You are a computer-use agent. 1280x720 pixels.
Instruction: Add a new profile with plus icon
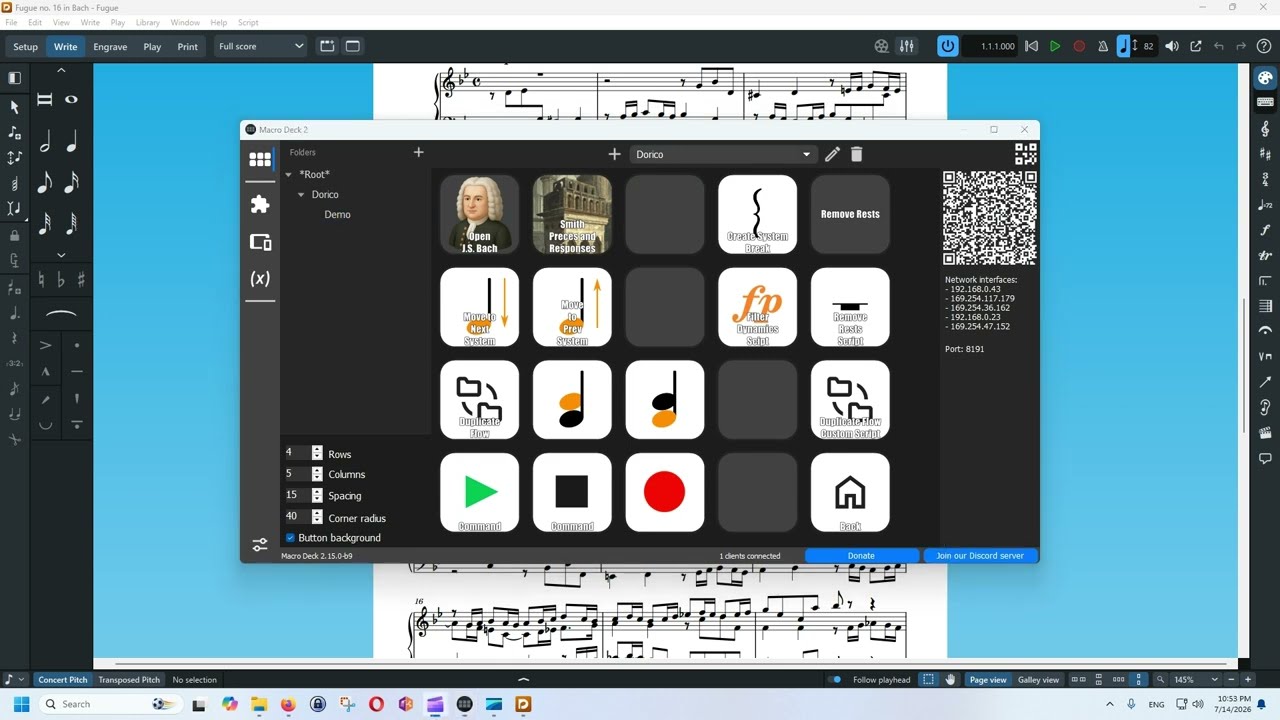pos(614,154)
